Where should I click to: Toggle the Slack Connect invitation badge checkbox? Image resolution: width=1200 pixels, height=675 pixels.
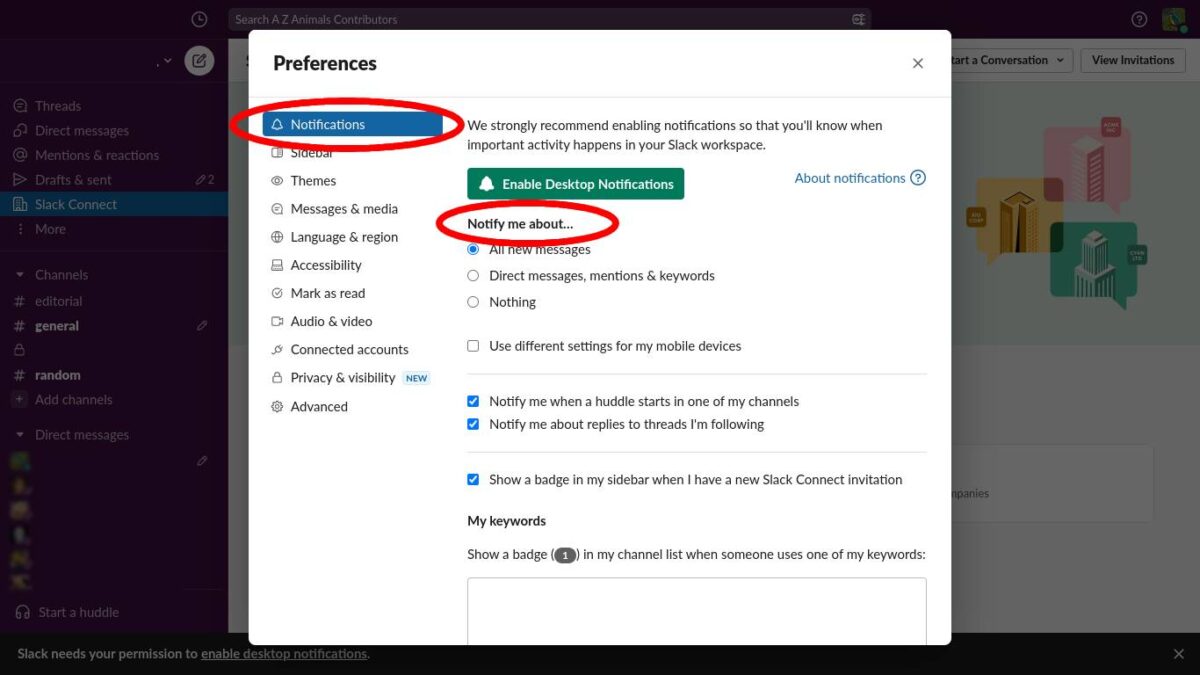pyautogui.click(x=473, y=480)
